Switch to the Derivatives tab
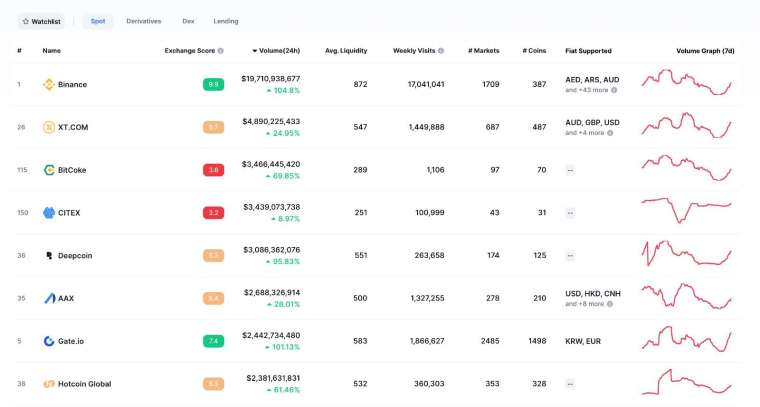Screen dimensions: 760x407 coord(143,21)
